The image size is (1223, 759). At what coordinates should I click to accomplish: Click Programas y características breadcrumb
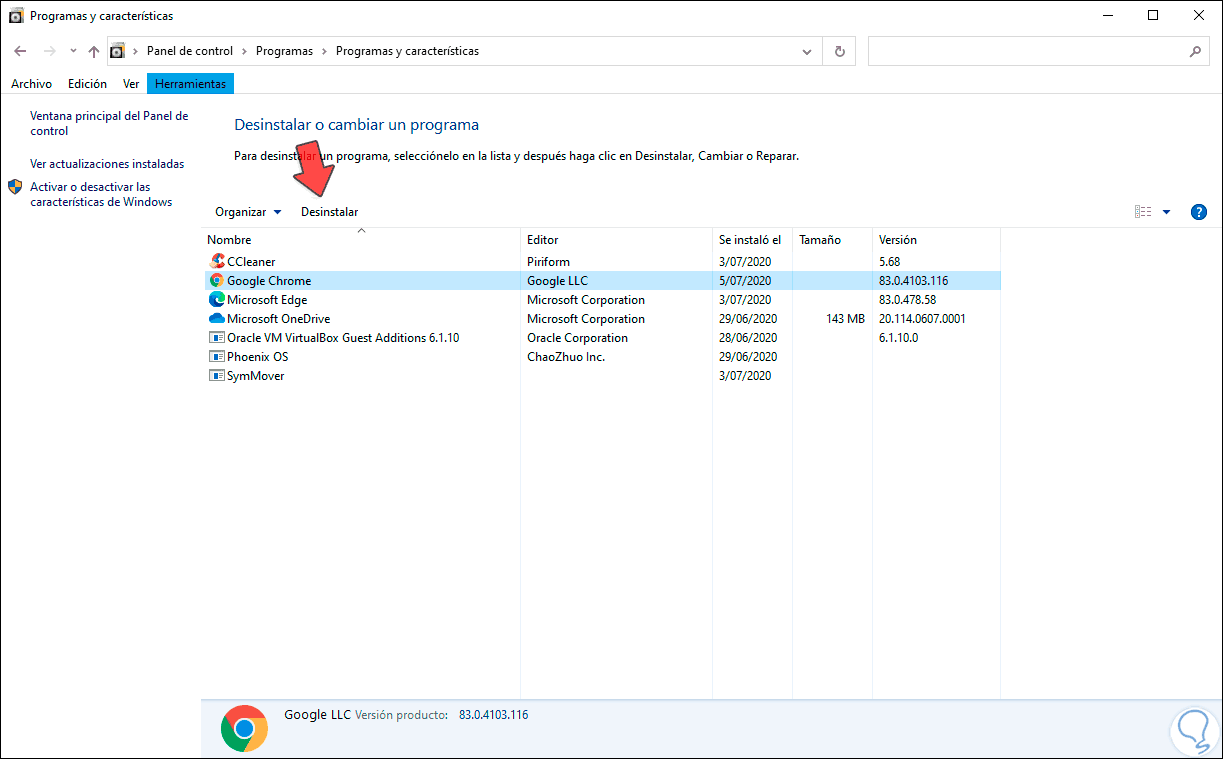coord(407,51)
